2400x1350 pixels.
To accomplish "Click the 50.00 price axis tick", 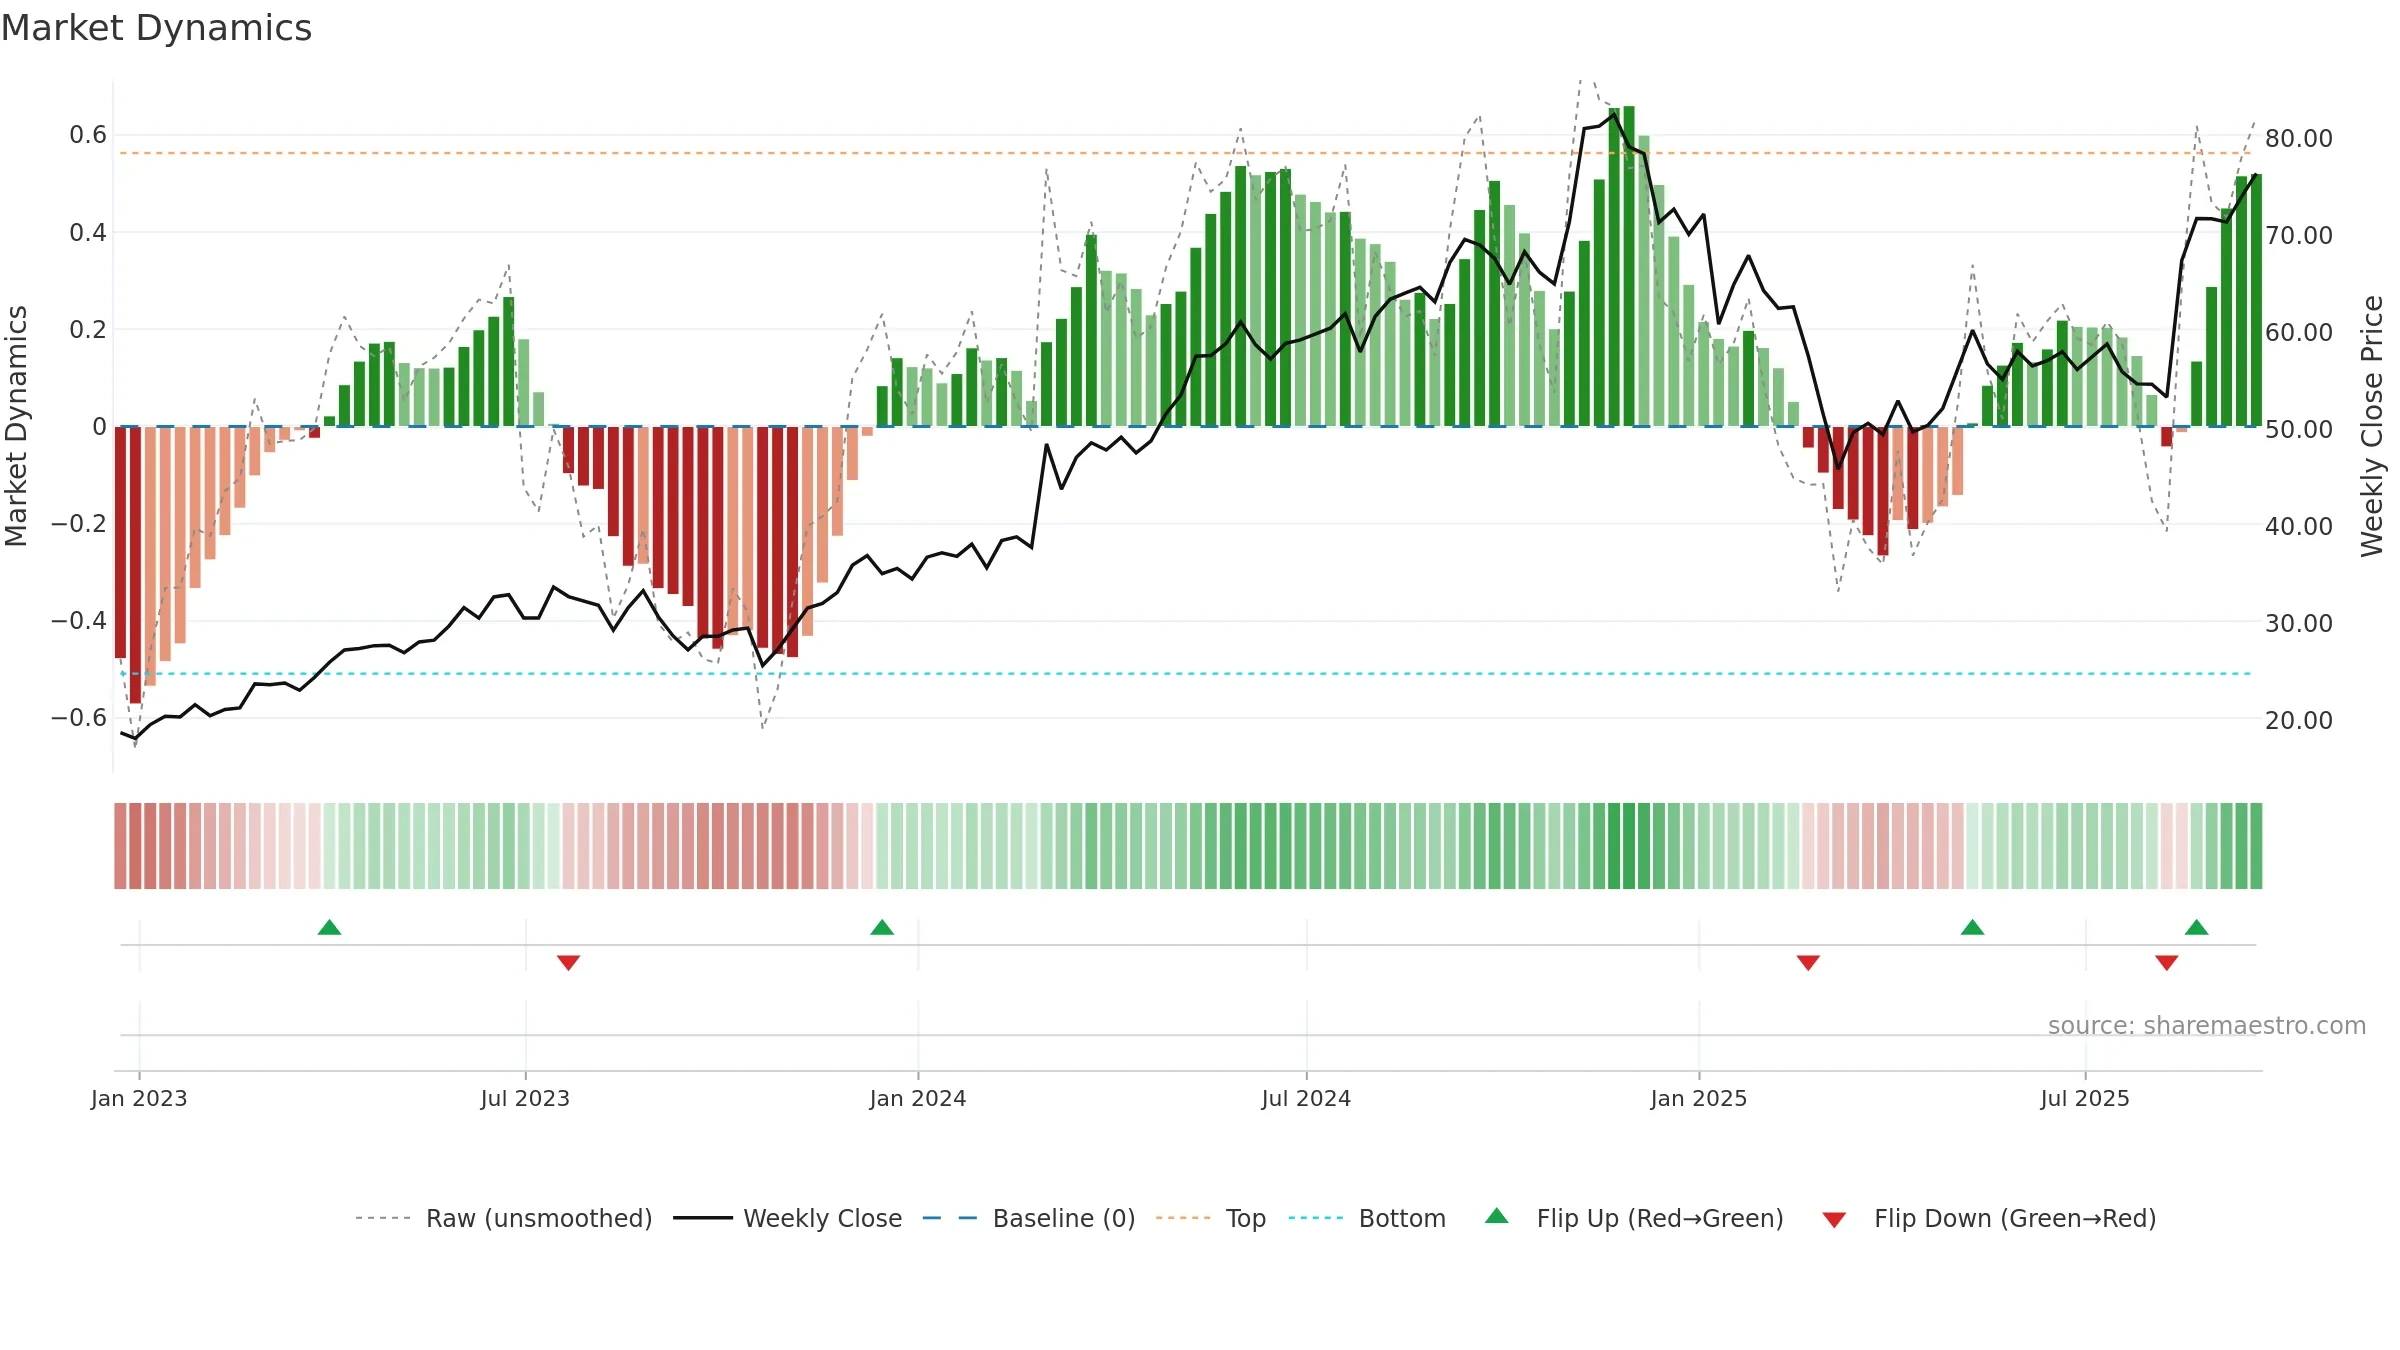I will pos(2299,429).
